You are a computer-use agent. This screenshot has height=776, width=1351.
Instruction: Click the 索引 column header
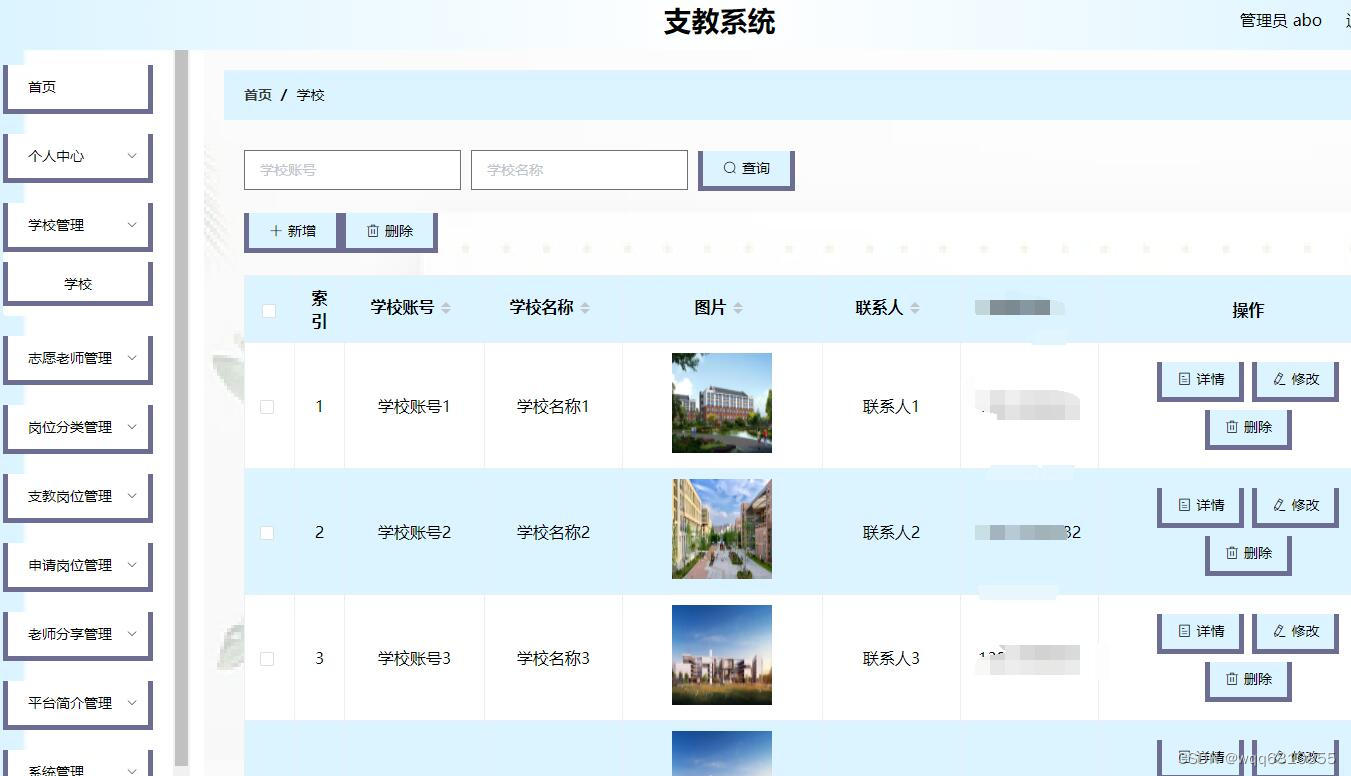point(319,310)
